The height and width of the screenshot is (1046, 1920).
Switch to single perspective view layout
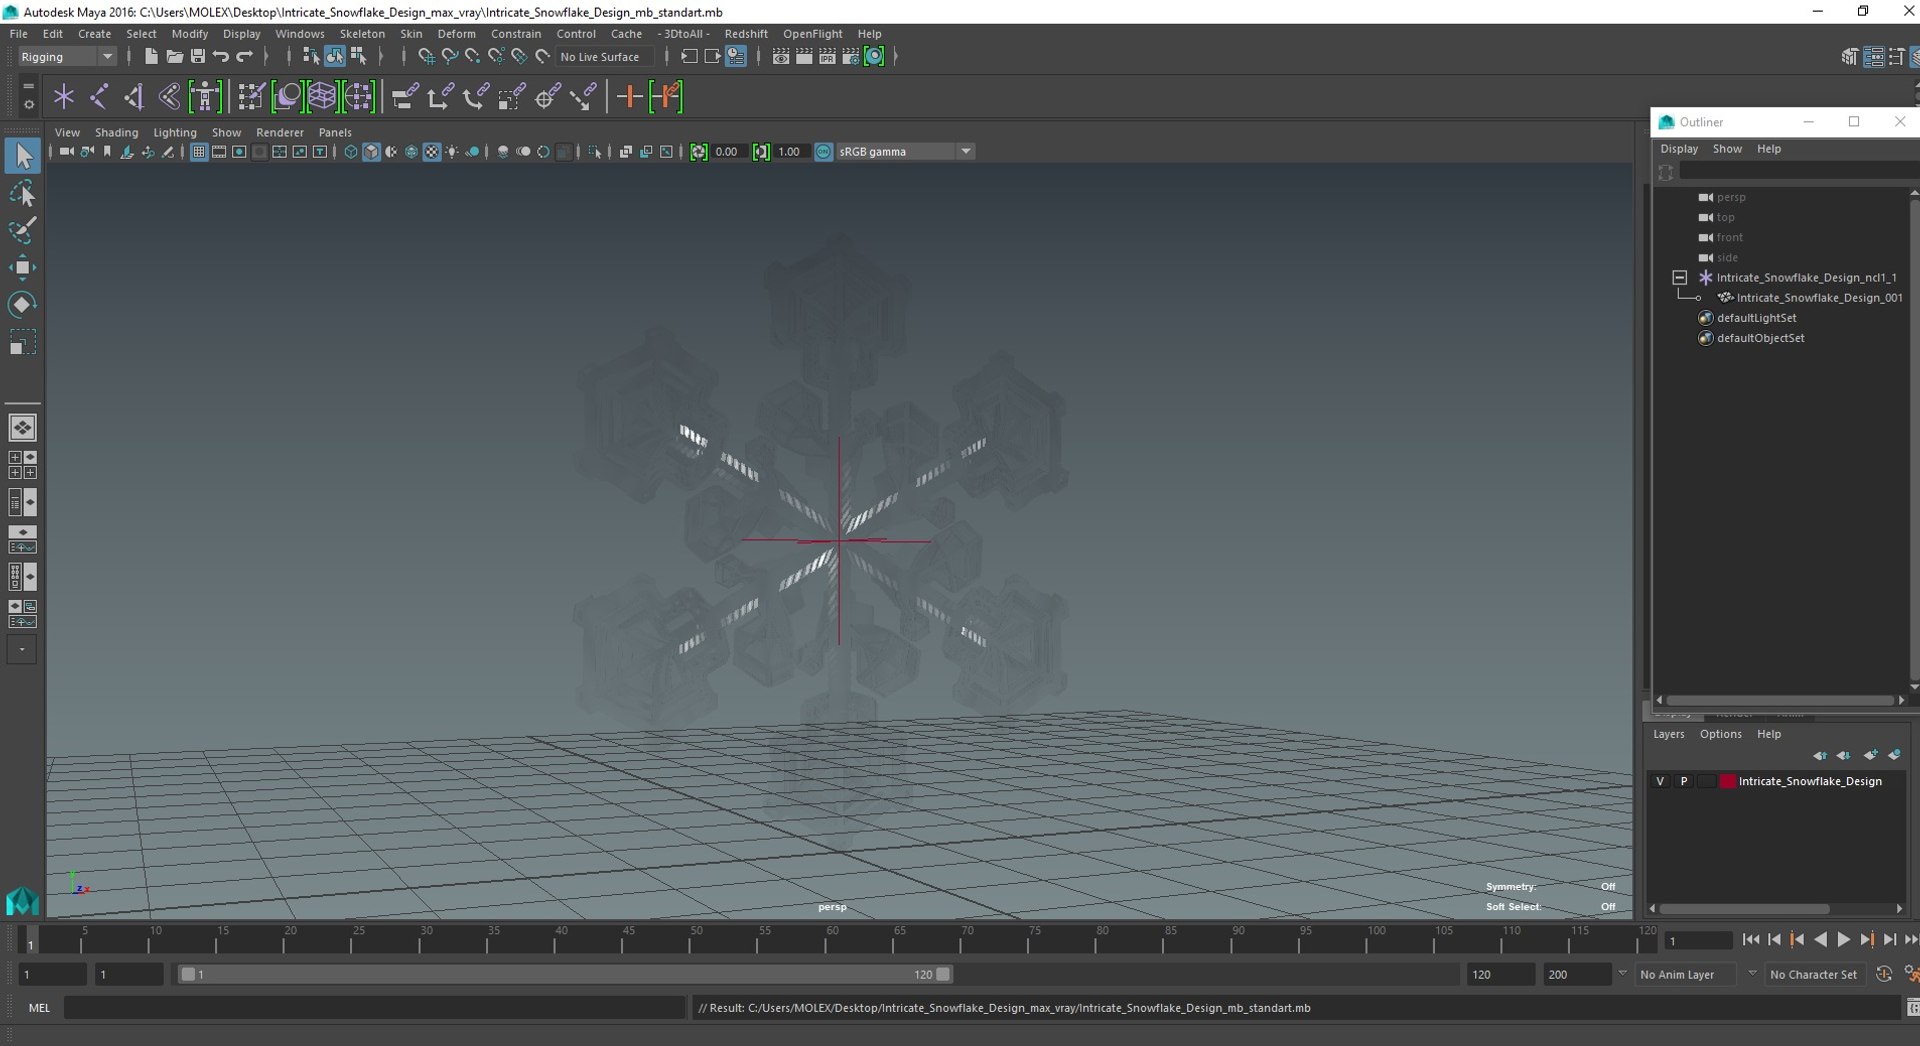pyautogui.click(x=22, y=428)
